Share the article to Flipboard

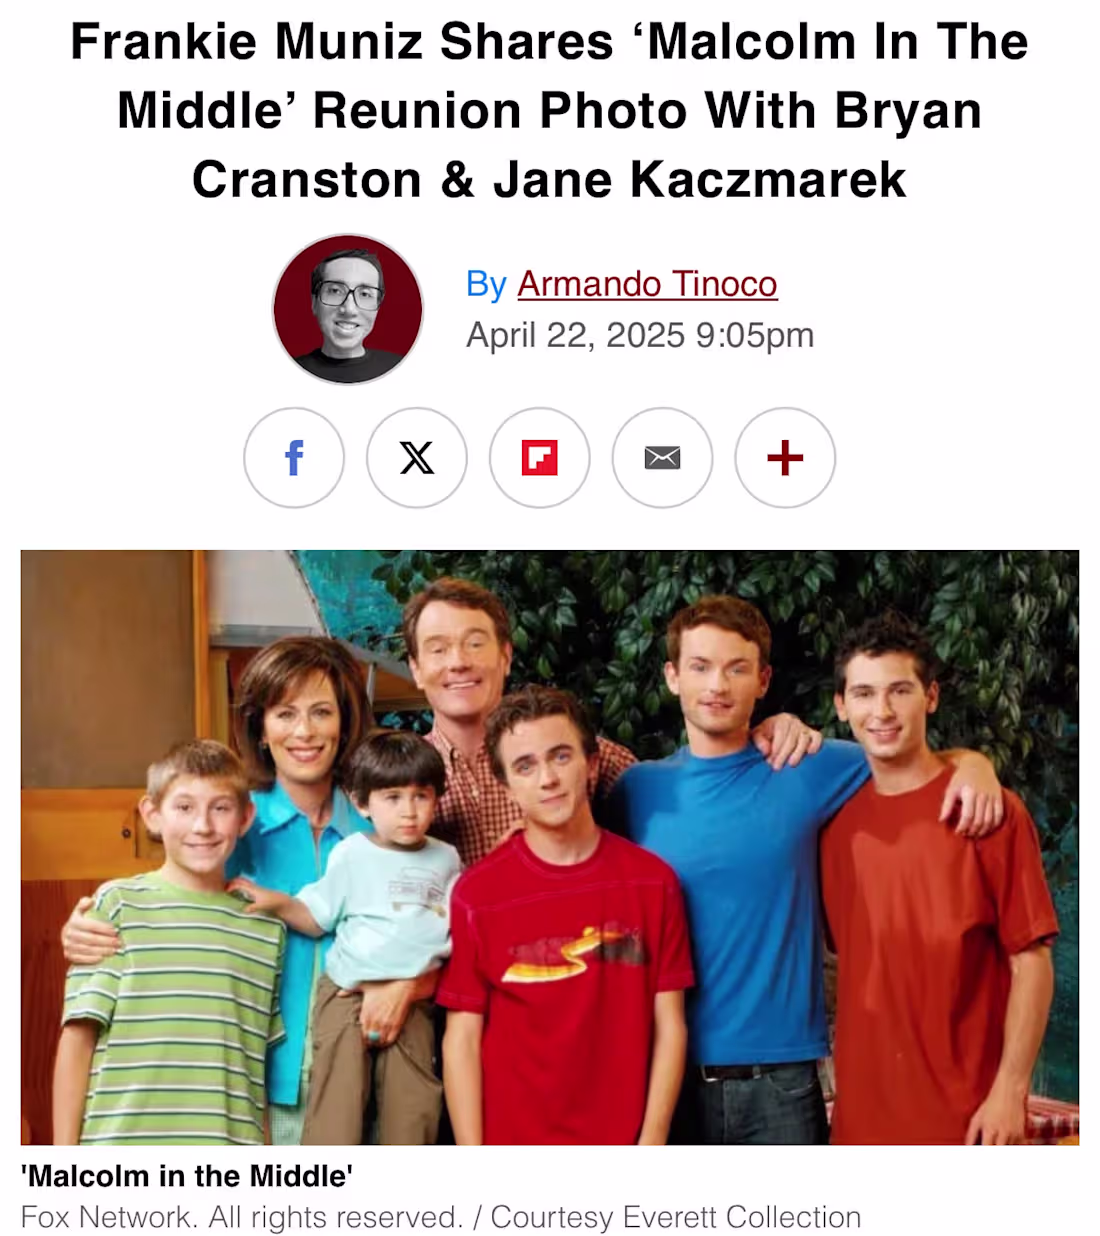540,458
